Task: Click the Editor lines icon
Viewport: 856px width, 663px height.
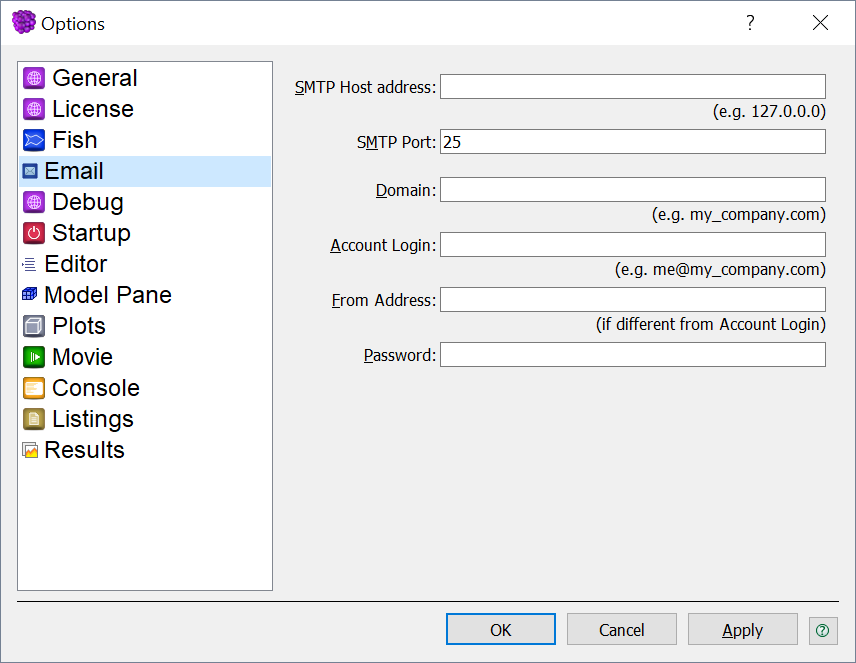Action: tap(29, 264)
